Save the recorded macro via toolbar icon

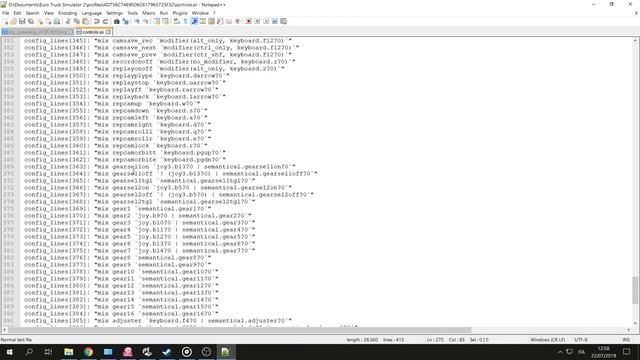[283, 21]
